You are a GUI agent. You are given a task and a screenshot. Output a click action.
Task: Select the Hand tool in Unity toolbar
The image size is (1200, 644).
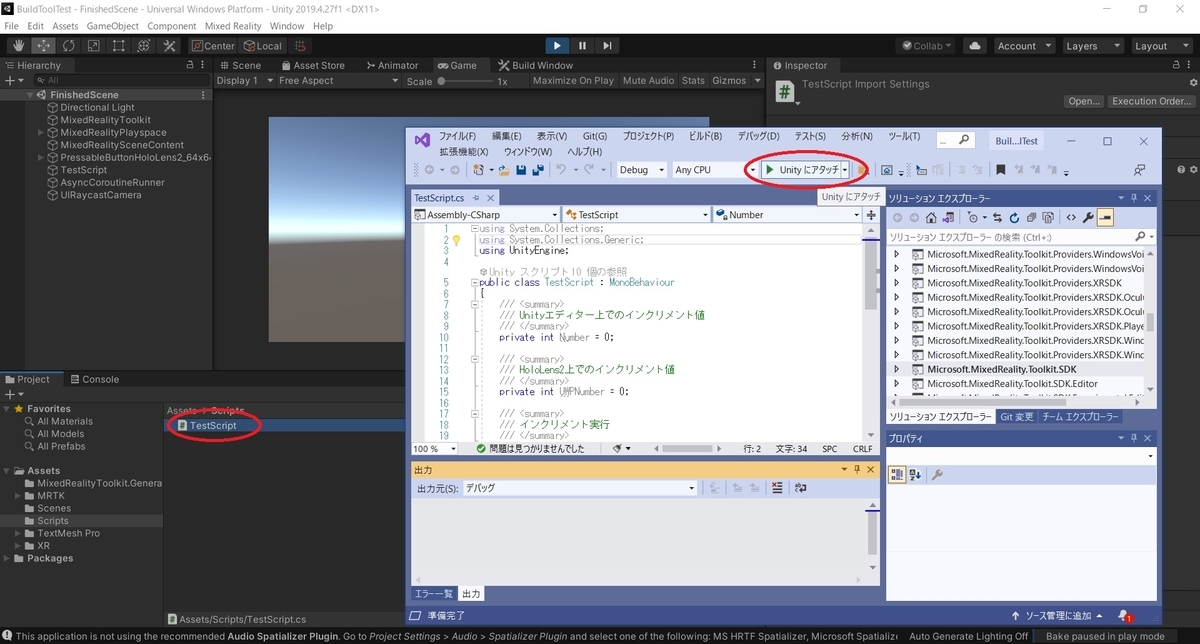[x=19, y=46]
